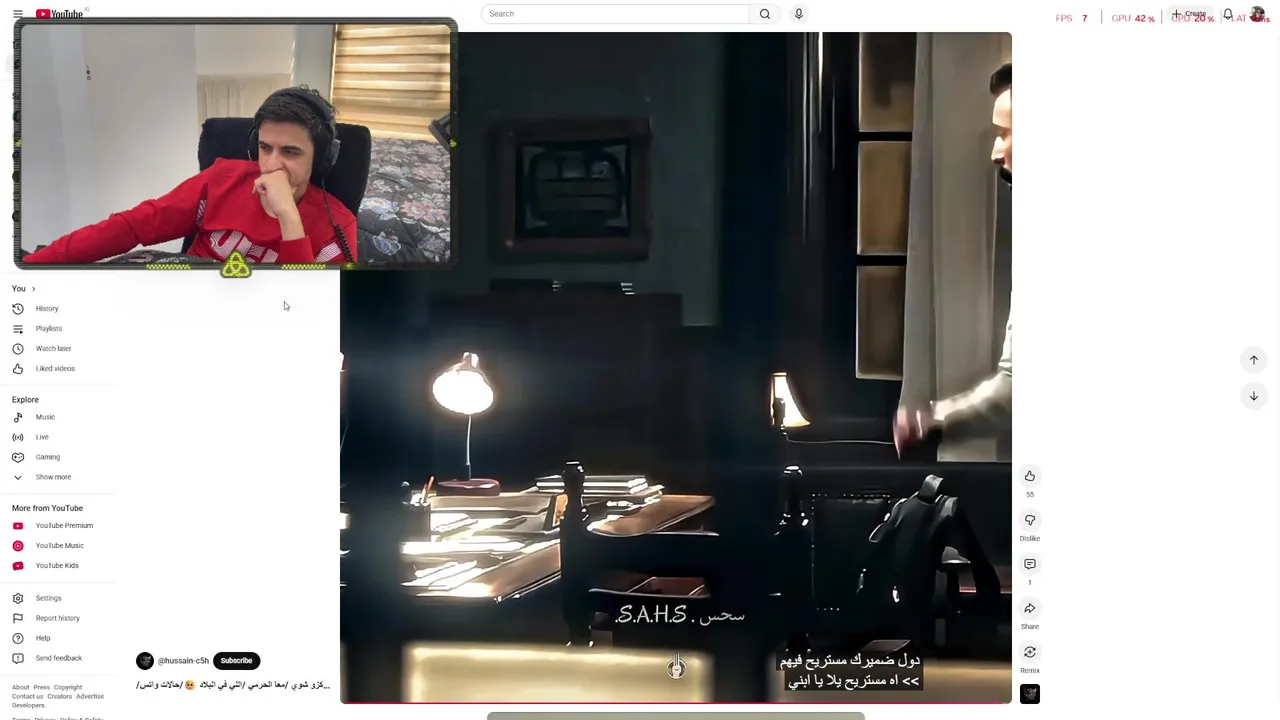Open @hussain-c5h channel avatar

[x=145, y=661]
